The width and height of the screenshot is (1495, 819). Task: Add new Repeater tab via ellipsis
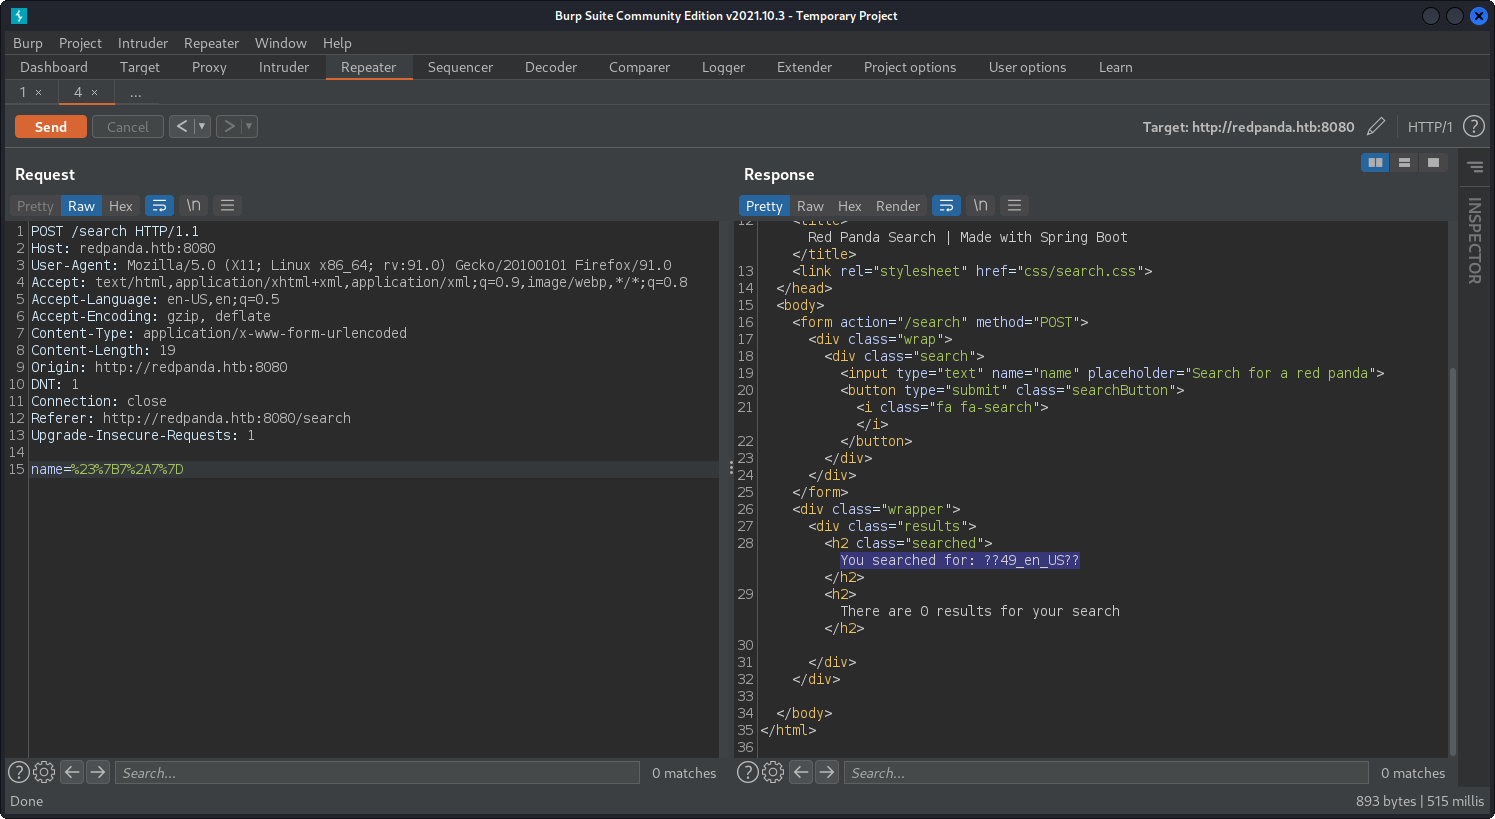[x=136, y=92]
